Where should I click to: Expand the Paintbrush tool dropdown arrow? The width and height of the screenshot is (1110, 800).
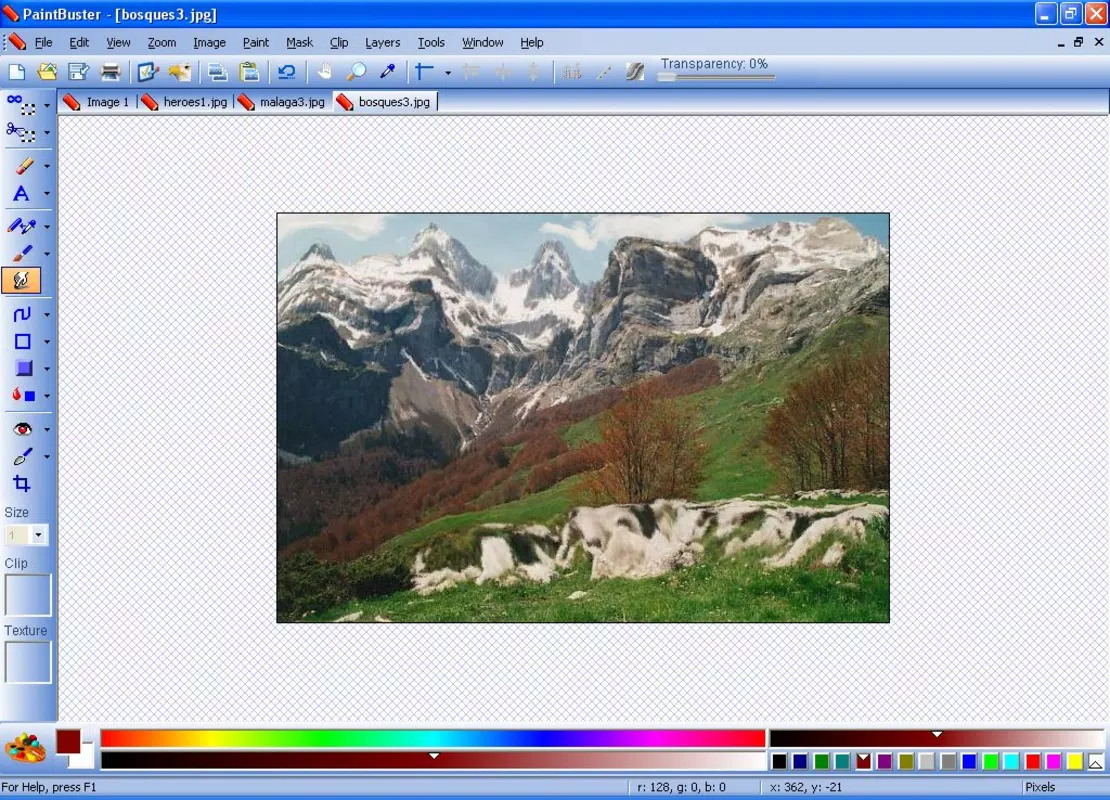[x=47, y=253]
